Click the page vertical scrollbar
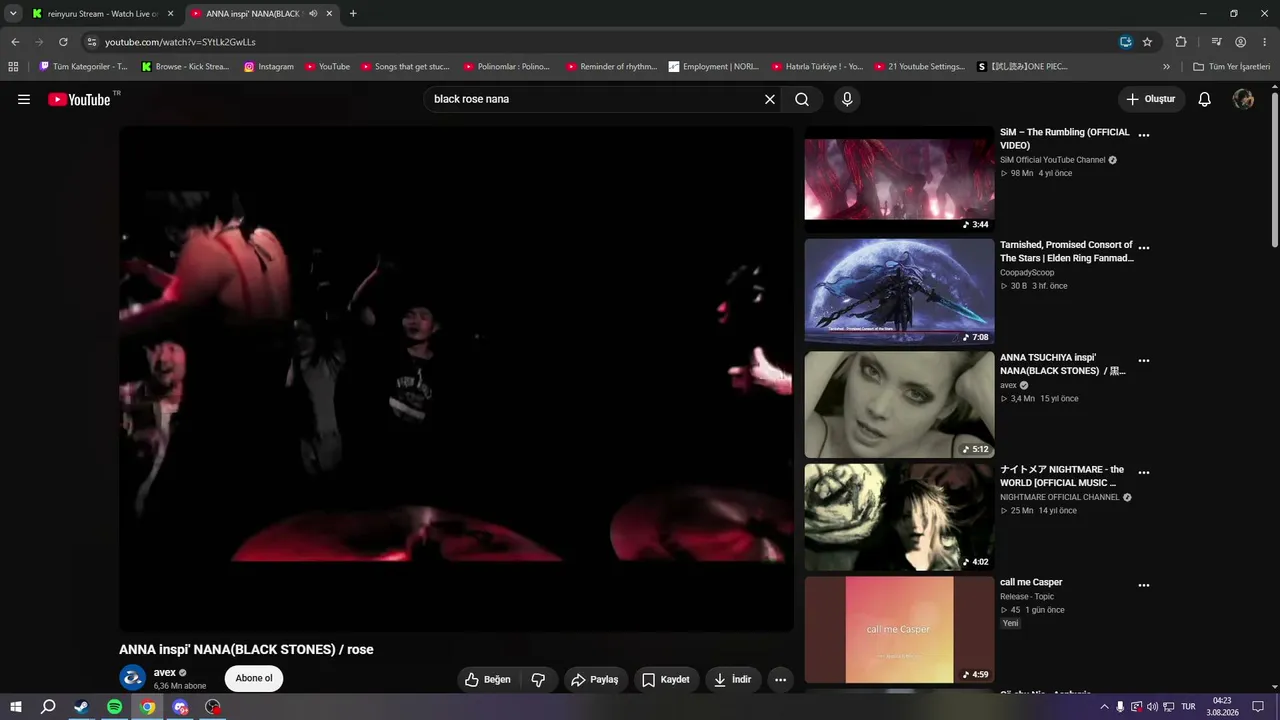This screenshot has width=1280, height=720. [1275, 170]
